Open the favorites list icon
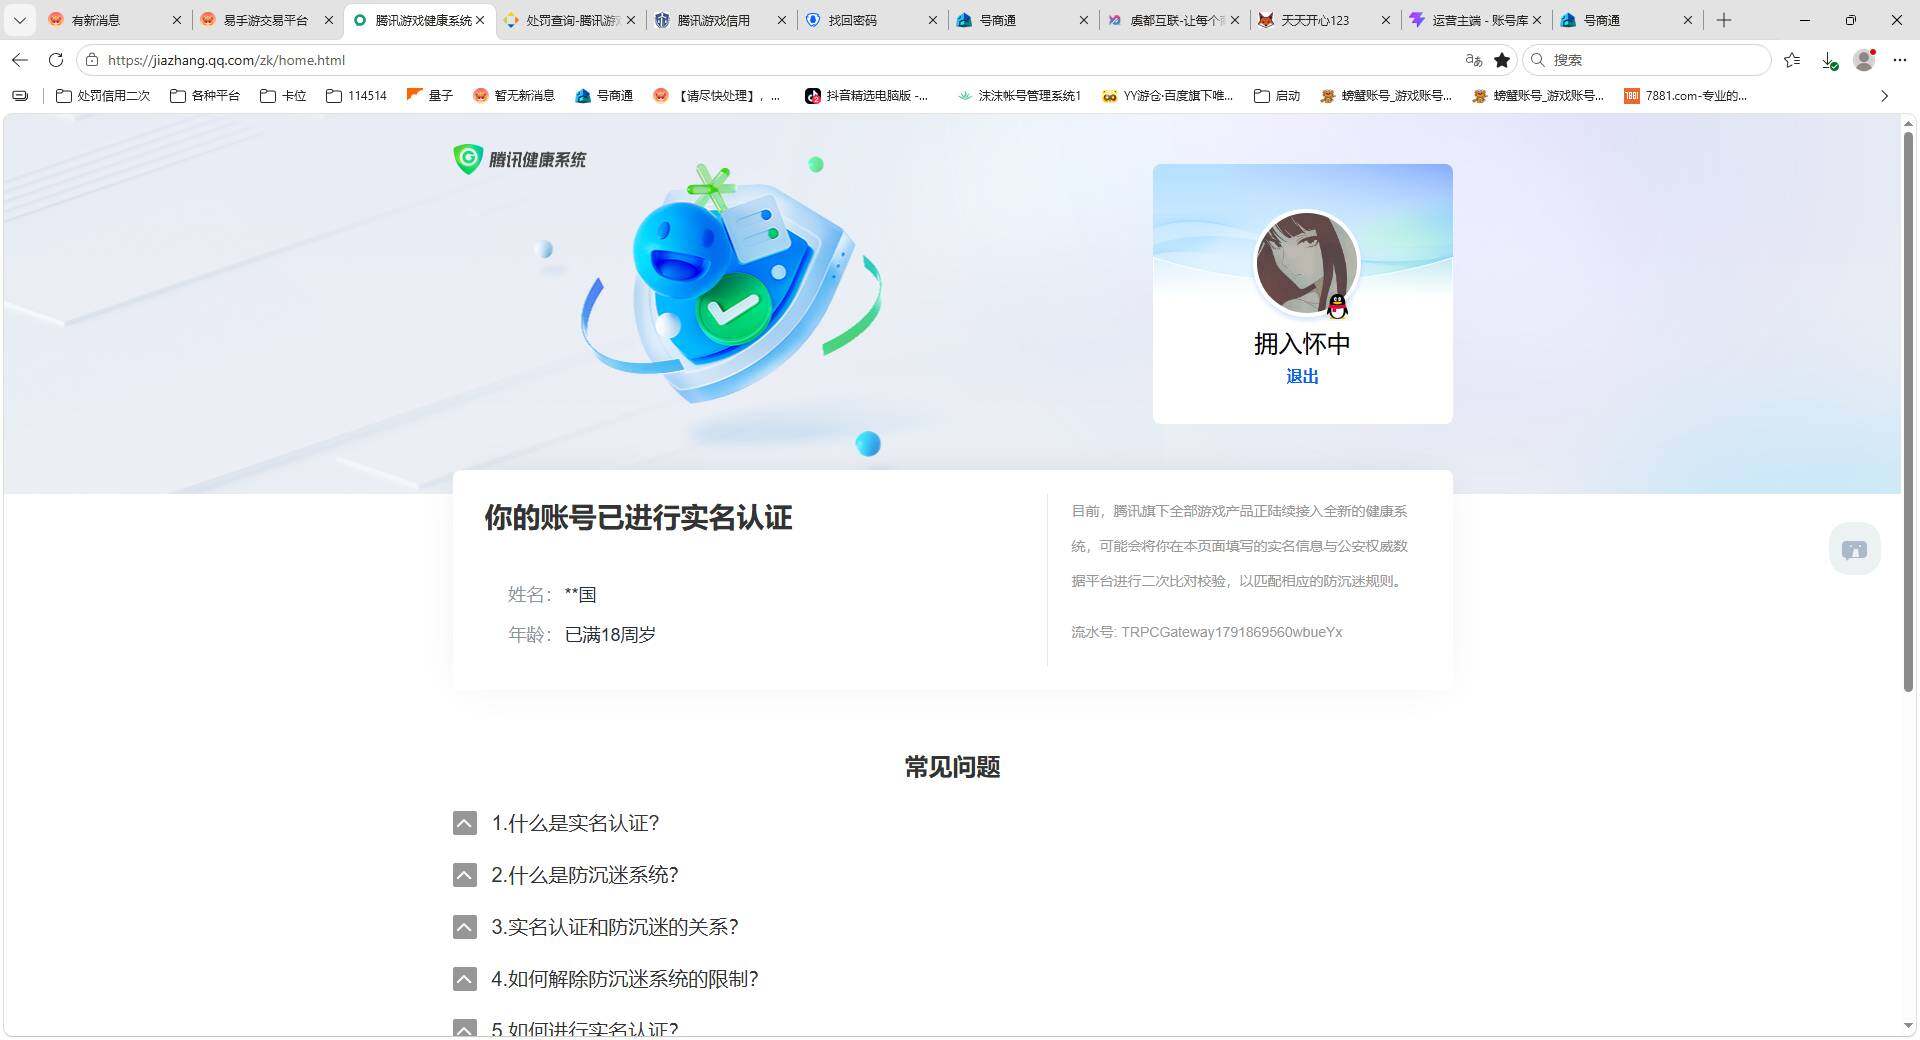This screenshot has width=1920, height=1040. tap(1792, 60)
